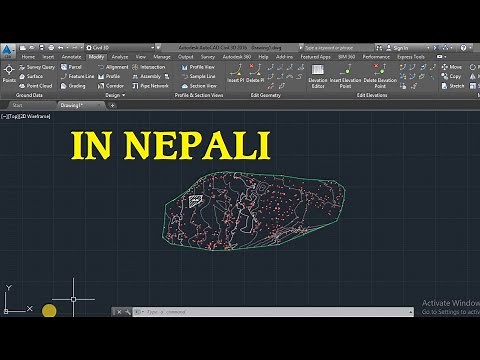
Task: Open the Analyze ribbon tab
Action: click(120, 57)
